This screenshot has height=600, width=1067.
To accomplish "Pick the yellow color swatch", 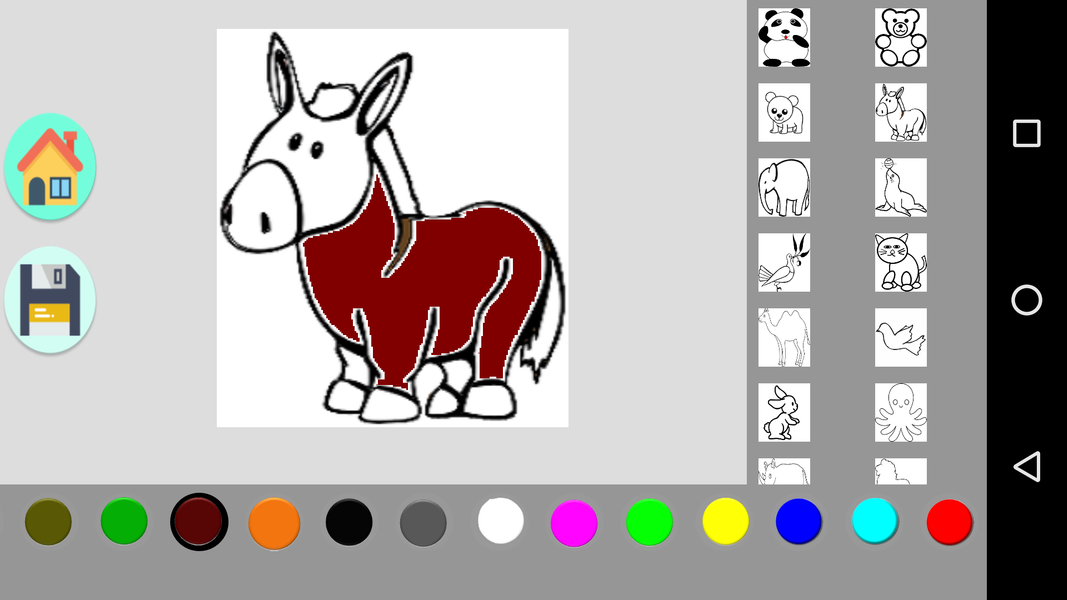I will [x=724, y=520].
